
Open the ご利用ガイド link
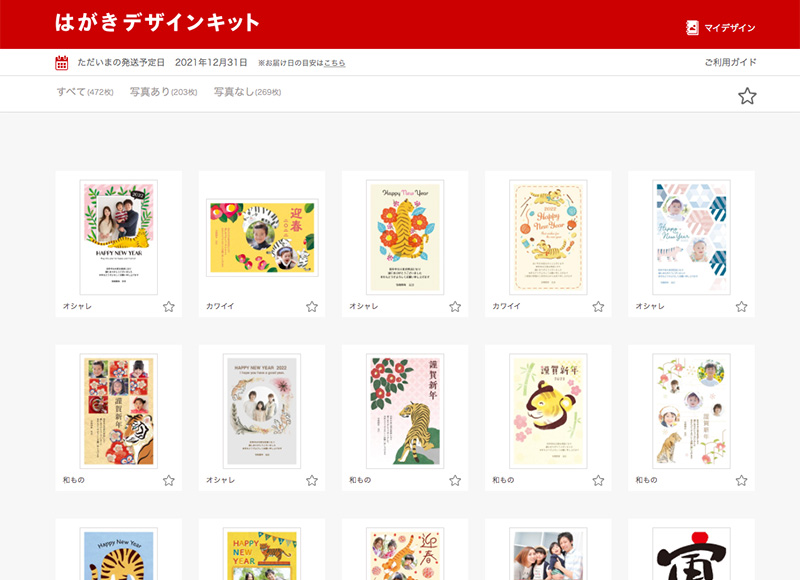pyautogui.click(x=730, y=62)
